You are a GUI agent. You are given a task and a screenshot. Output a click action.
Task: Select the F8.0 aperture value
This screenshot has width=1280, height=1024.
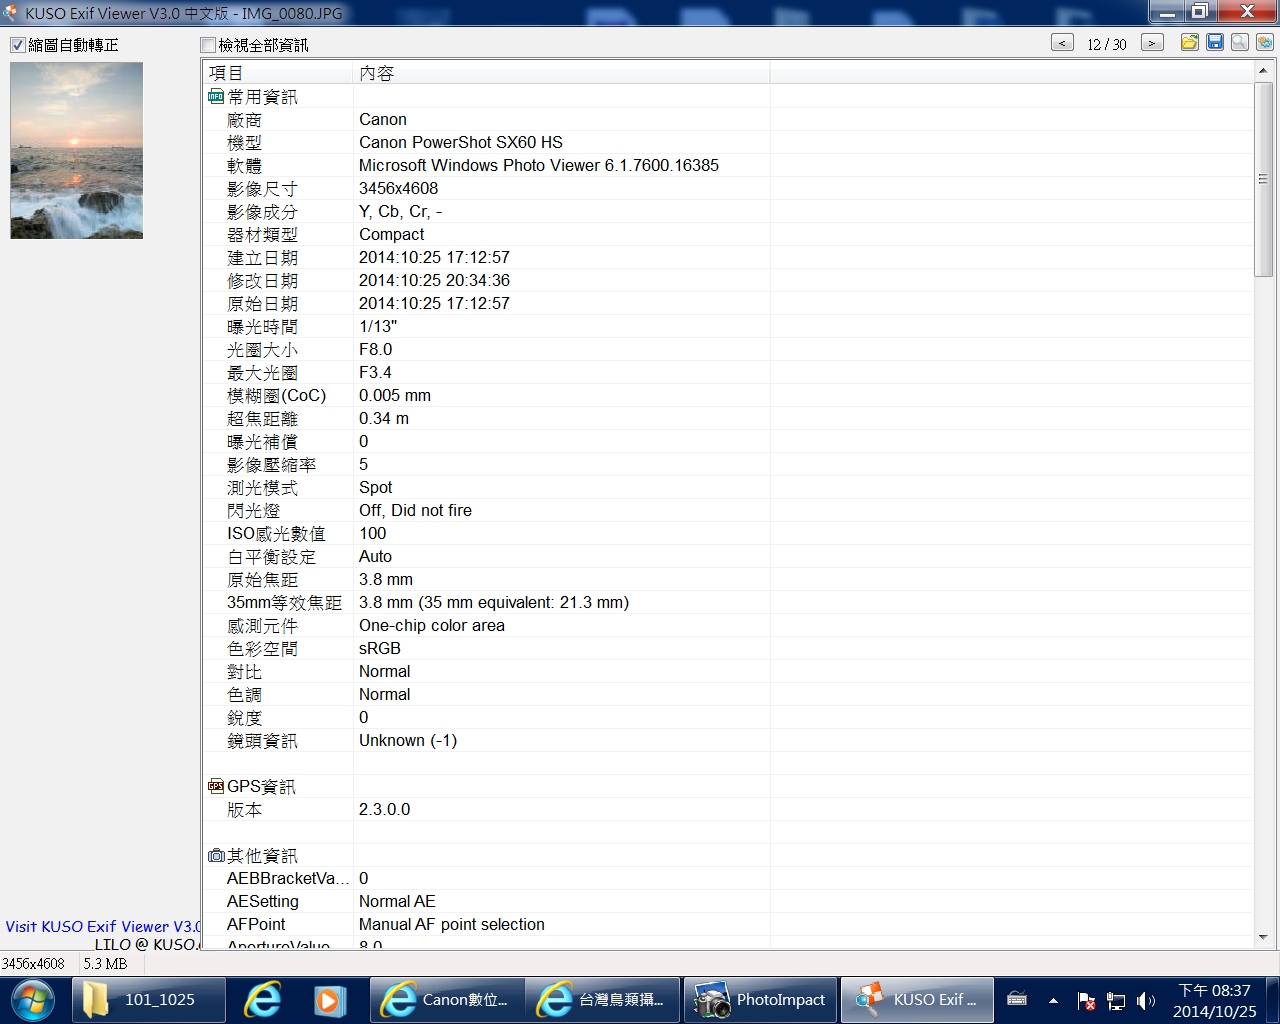pyautogui.click(x=376, y=349)
